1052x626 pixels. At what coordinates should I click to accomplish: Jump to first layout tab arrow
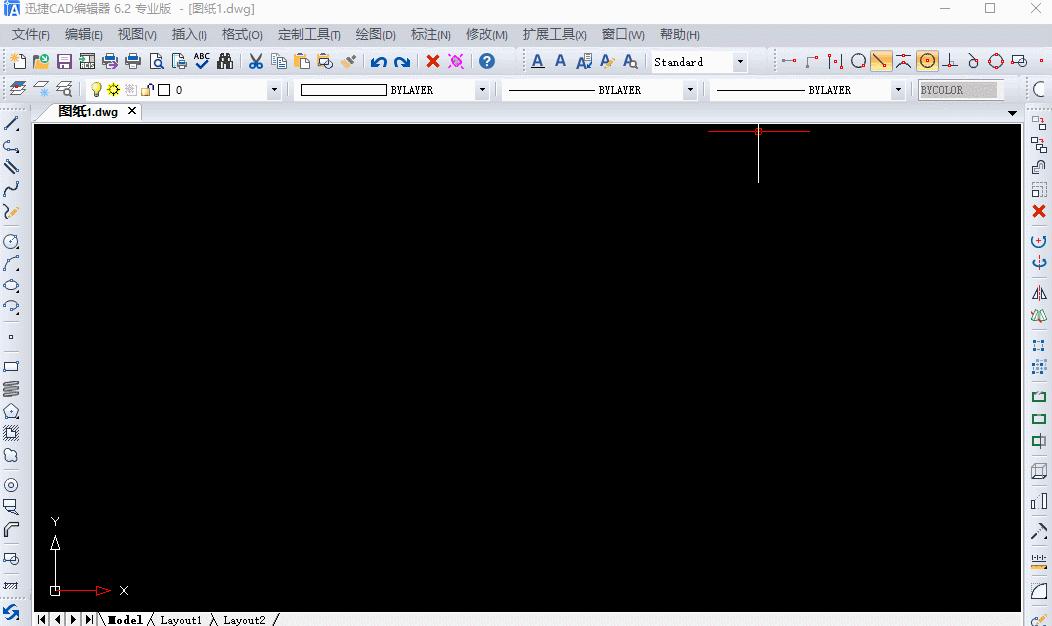tap(42, 619)
